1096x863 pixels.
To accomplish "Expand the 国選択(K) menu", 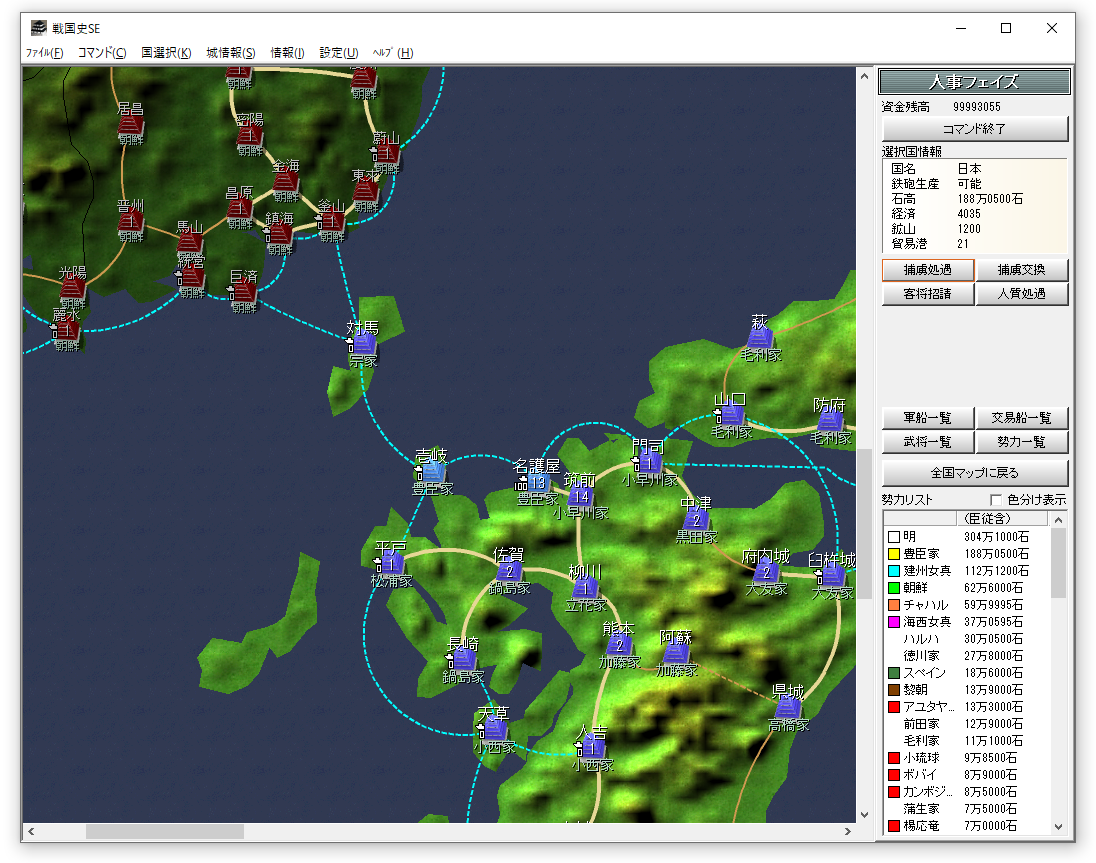I will point(166,53).
